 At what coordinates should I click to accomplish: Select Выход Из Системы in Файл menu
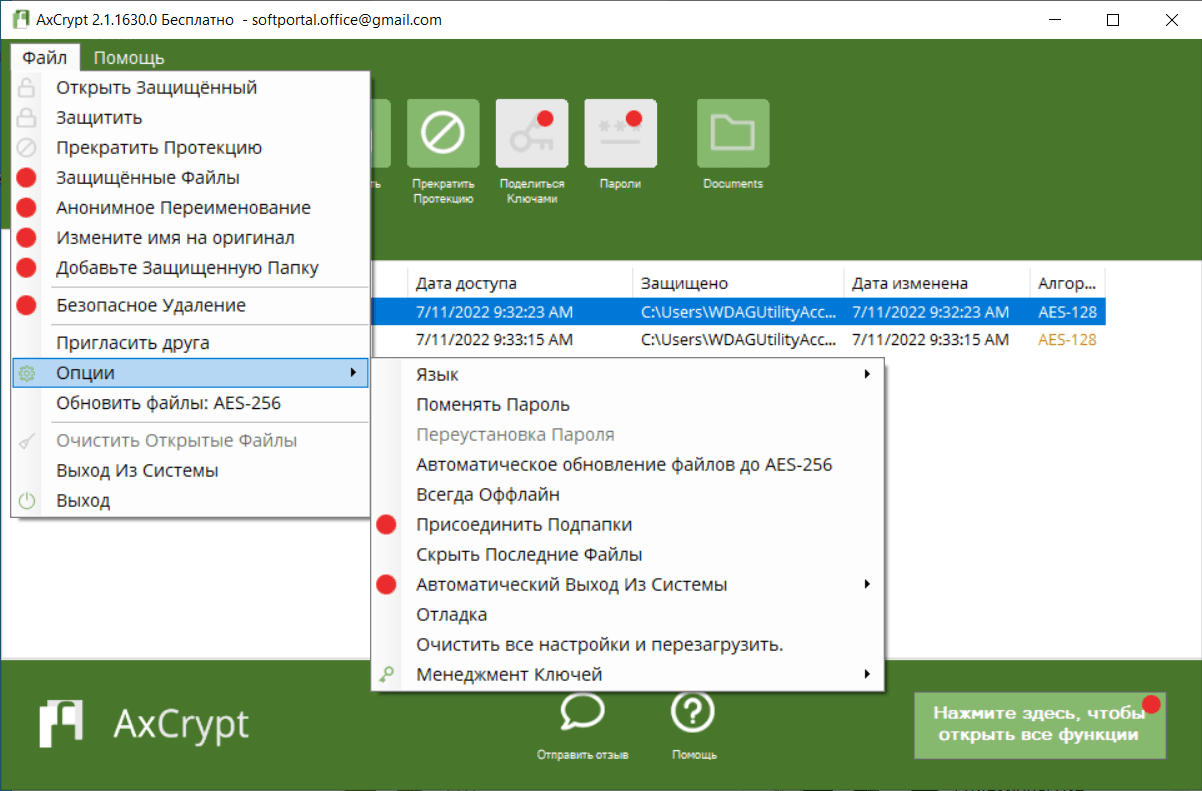[191, 471]
